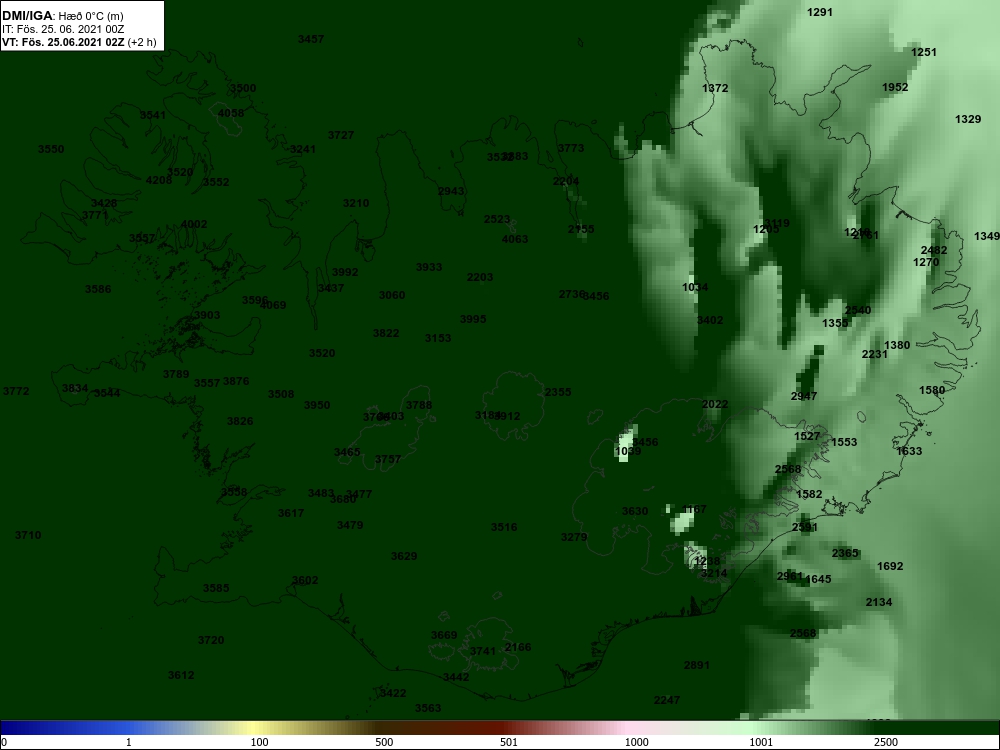1000x750 pixels.
Task: Select the 1372 height value
Action: point(715,89)
